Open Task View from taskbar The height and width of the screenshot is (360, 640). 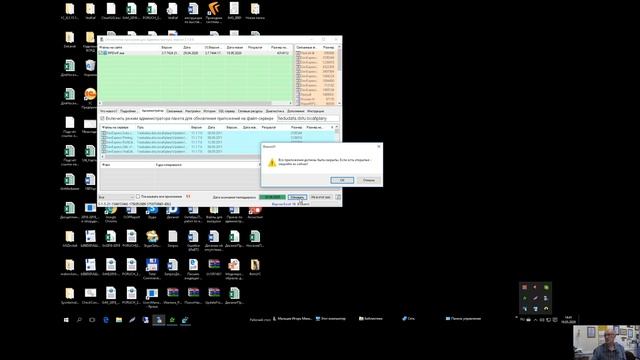(92, 320)
